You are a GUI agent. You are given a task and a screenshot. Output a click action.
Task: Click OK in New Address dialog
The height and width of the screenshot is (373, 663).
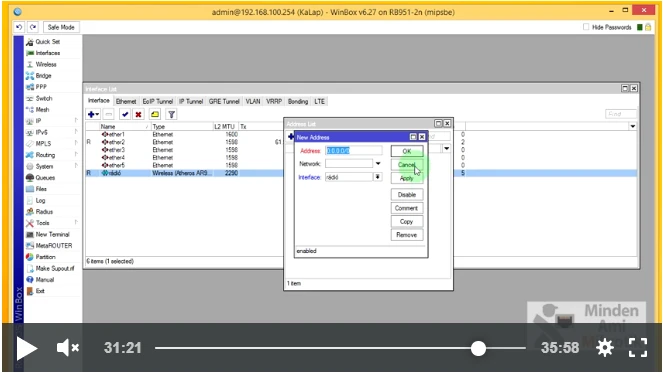coord(407,151)
